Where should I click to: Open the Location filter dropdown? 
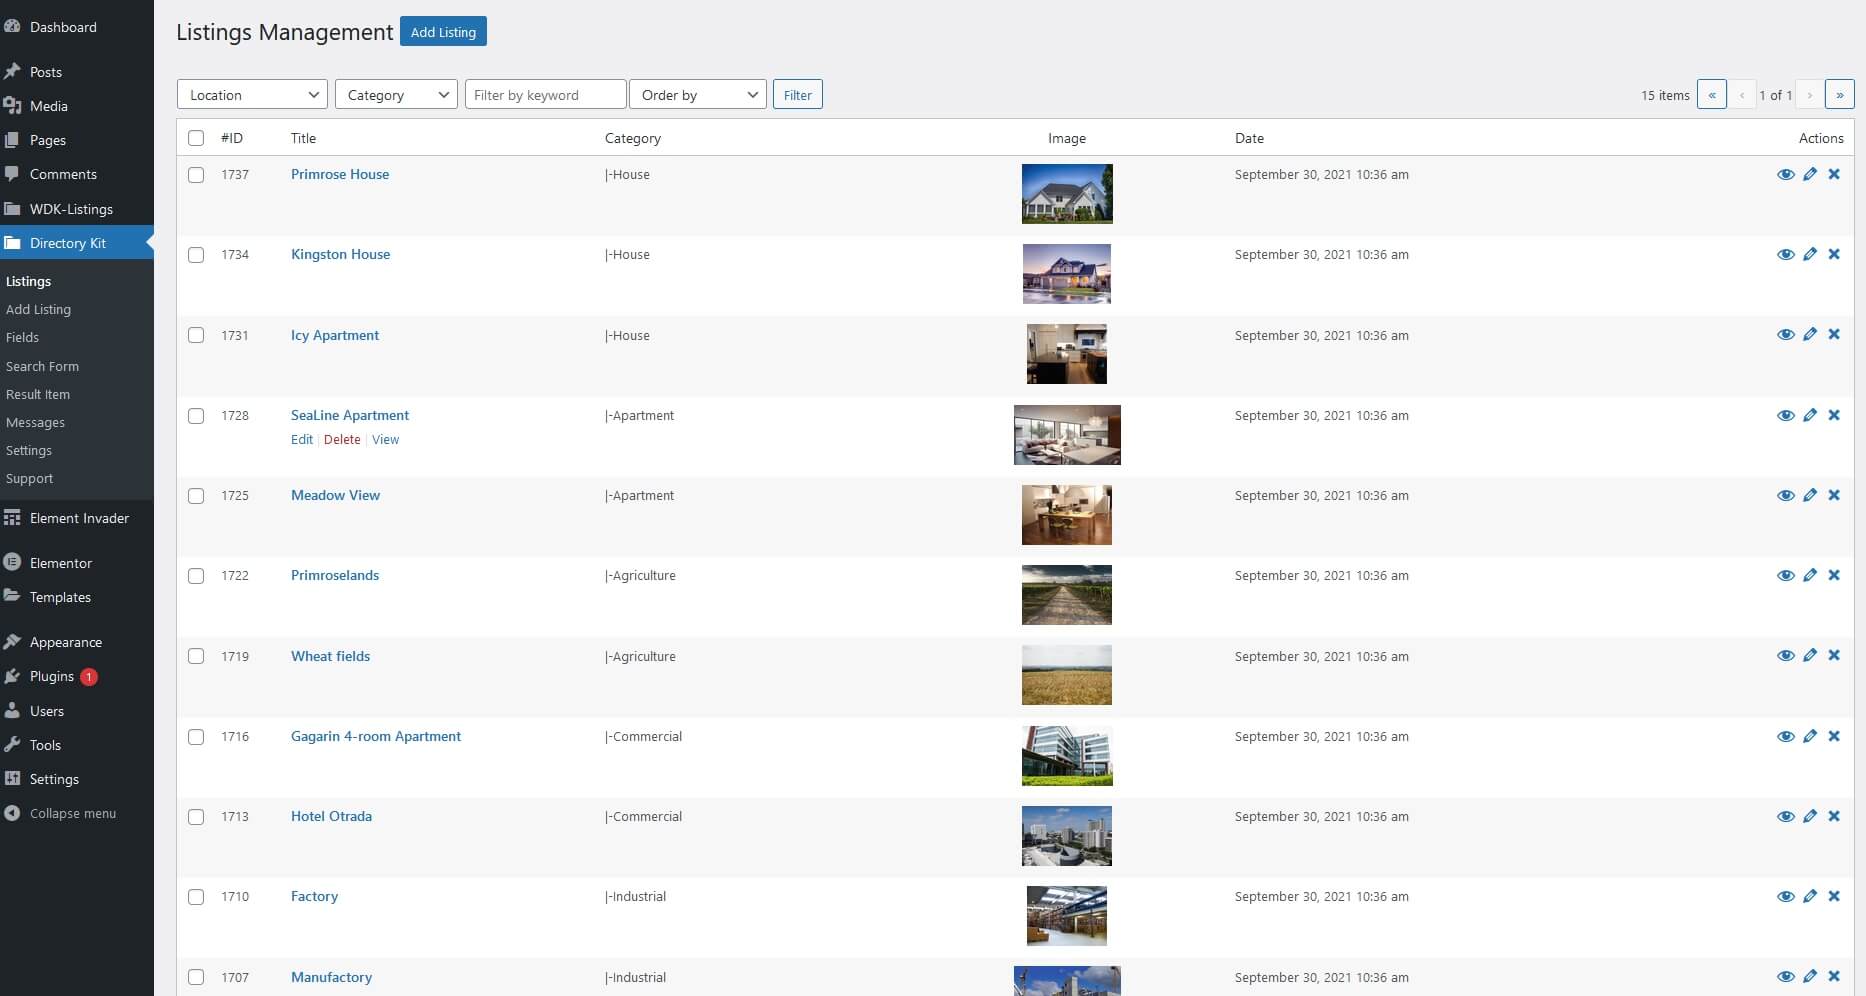pos(251,94)
